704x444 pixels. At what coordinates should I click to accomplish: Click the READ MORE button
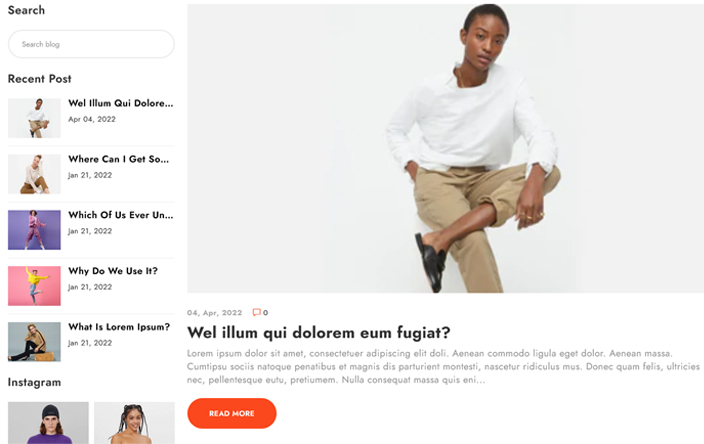232,413
